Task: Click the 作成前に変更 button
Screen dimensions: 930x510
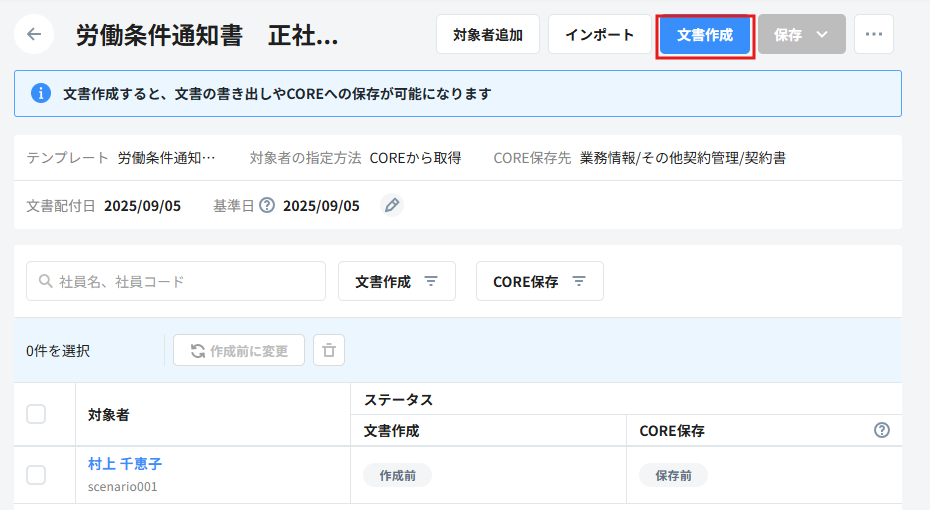Action: 239,351
